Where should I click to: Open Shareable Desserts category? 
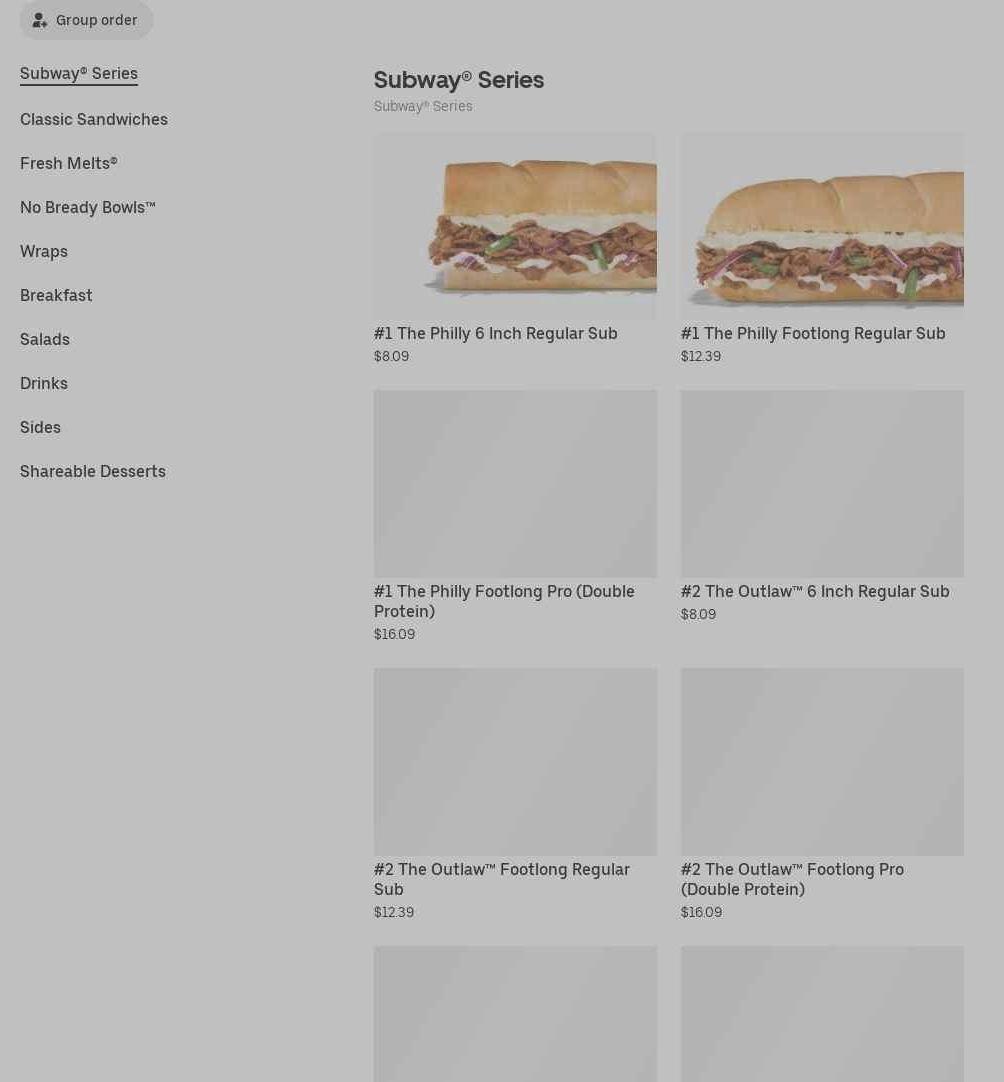pos(92,471)
